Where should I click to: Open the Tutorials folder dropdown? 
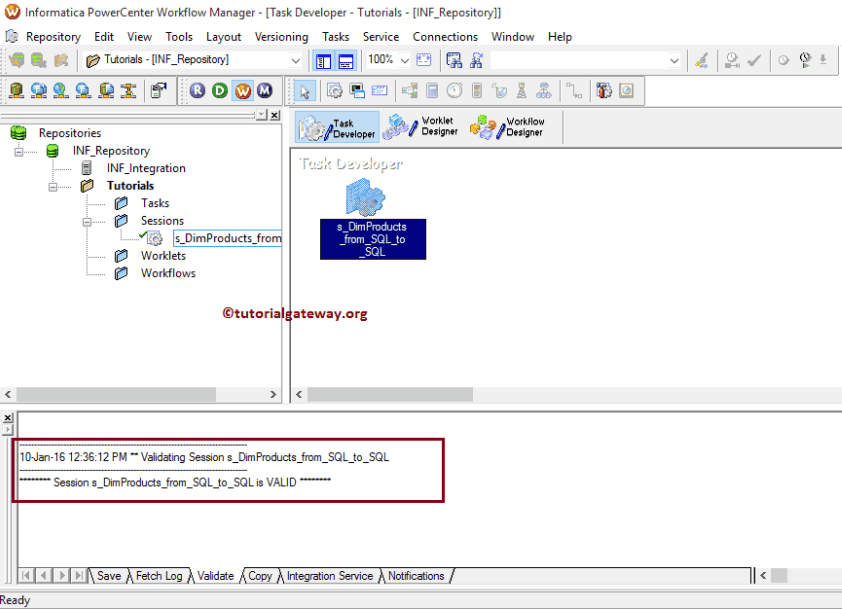295,60
